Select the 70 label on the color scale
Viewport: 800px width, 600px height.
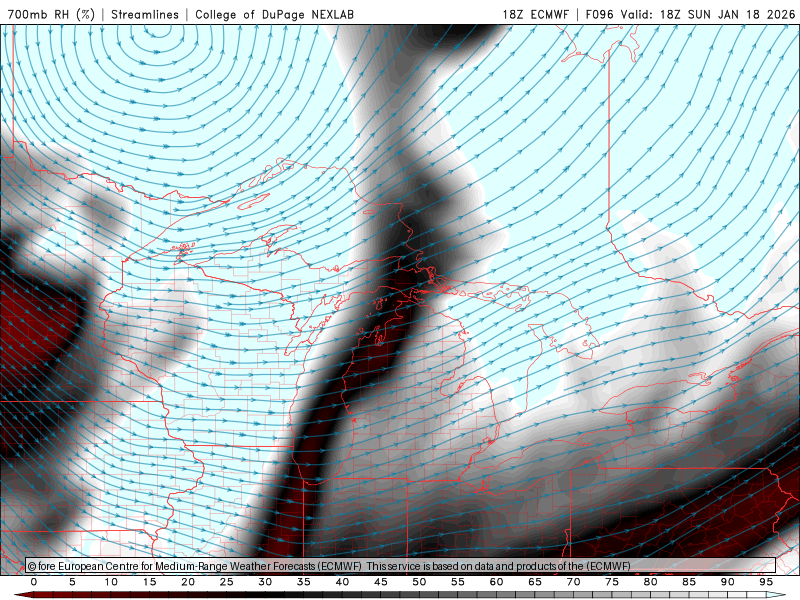(573, 582)
